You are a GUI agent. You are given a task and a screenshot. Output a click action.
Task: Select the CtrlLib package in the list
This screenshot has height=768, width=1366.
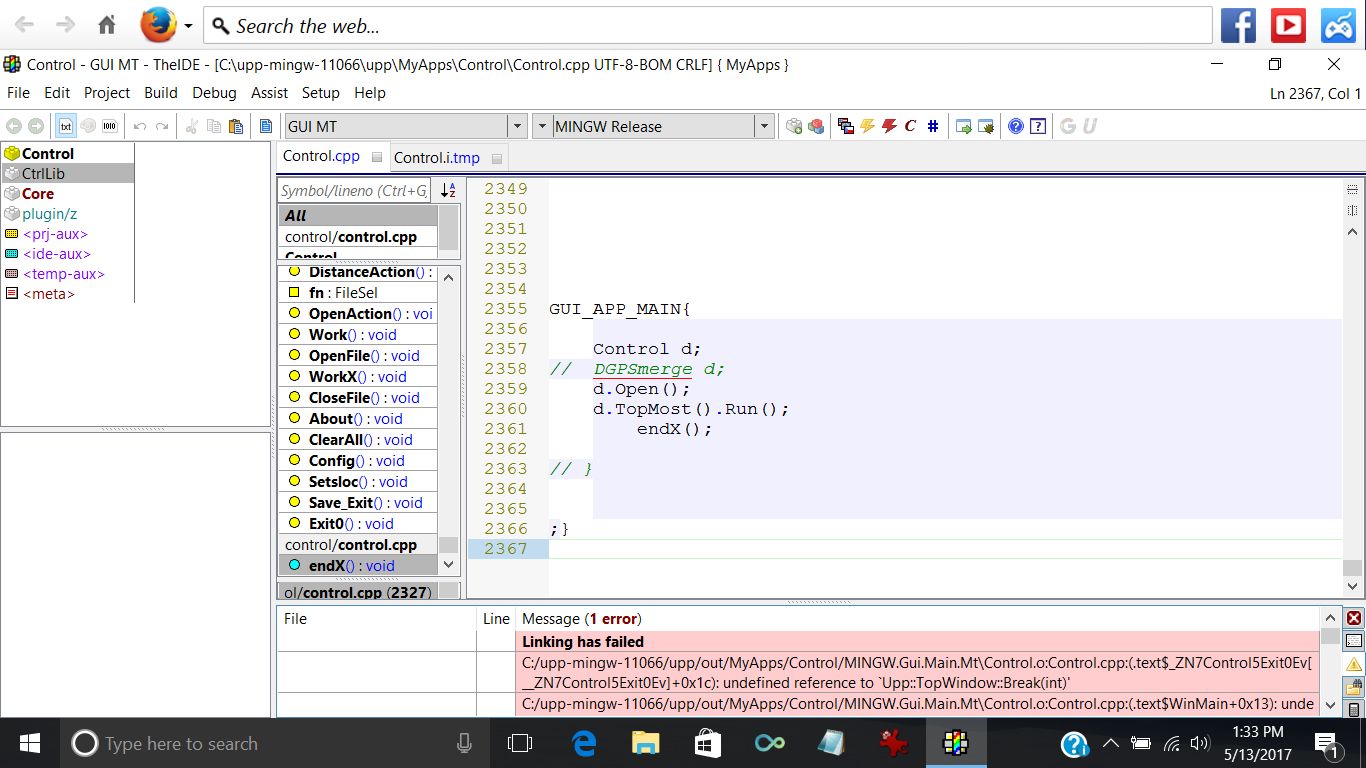click(x=43, y=173)
